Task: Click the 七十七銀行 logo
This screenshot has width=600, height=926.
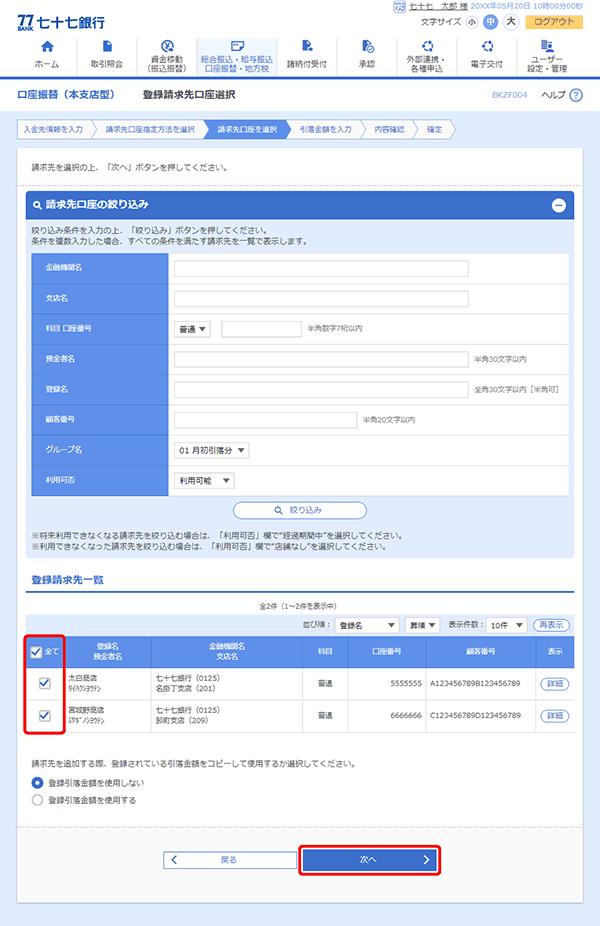Action: [61, 22]
